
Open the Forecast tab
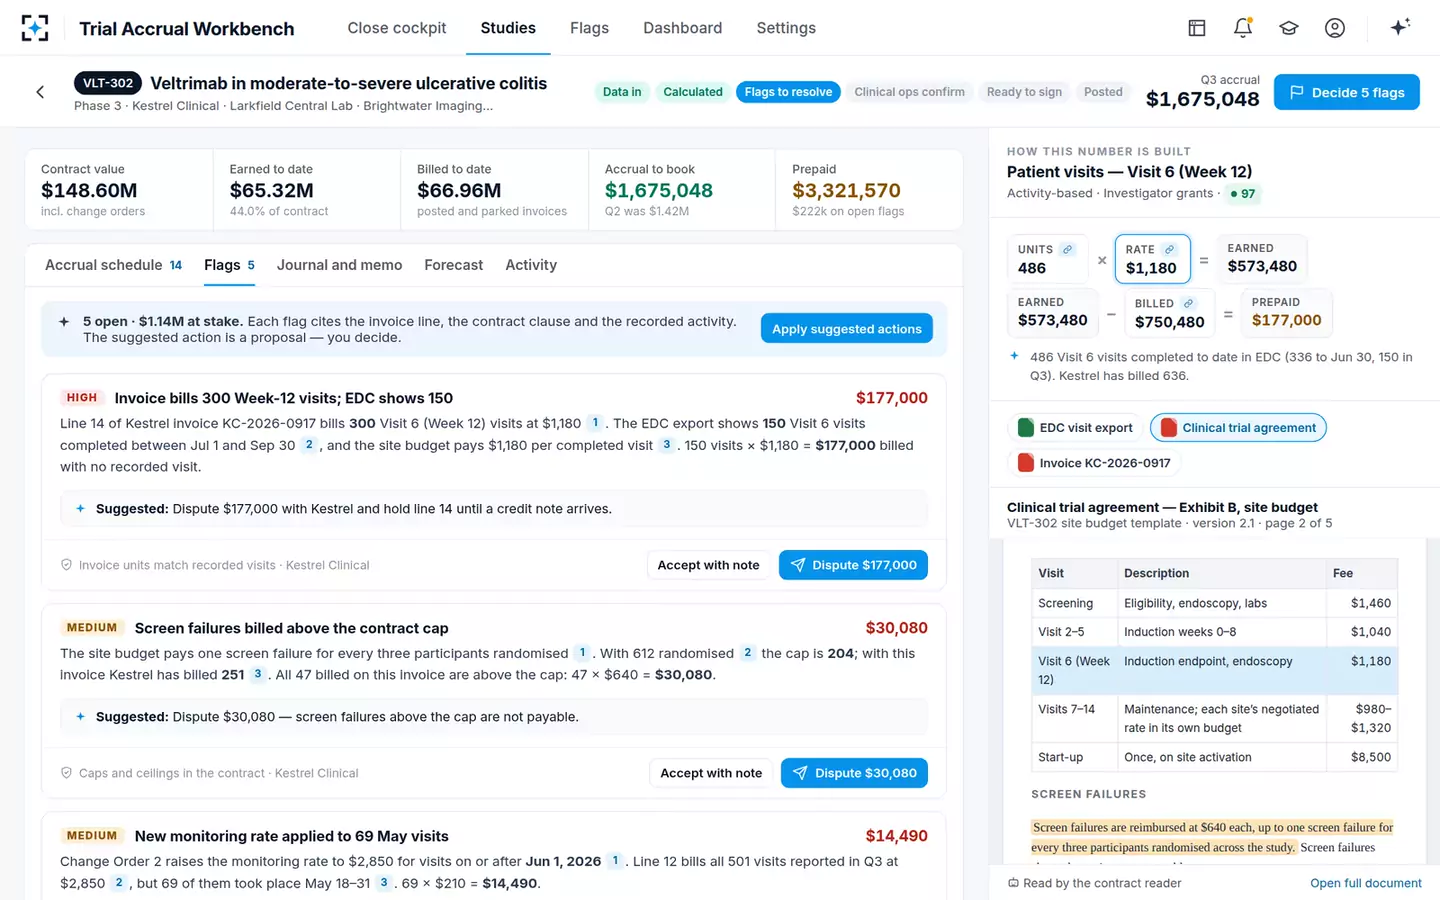click(453, 265)
